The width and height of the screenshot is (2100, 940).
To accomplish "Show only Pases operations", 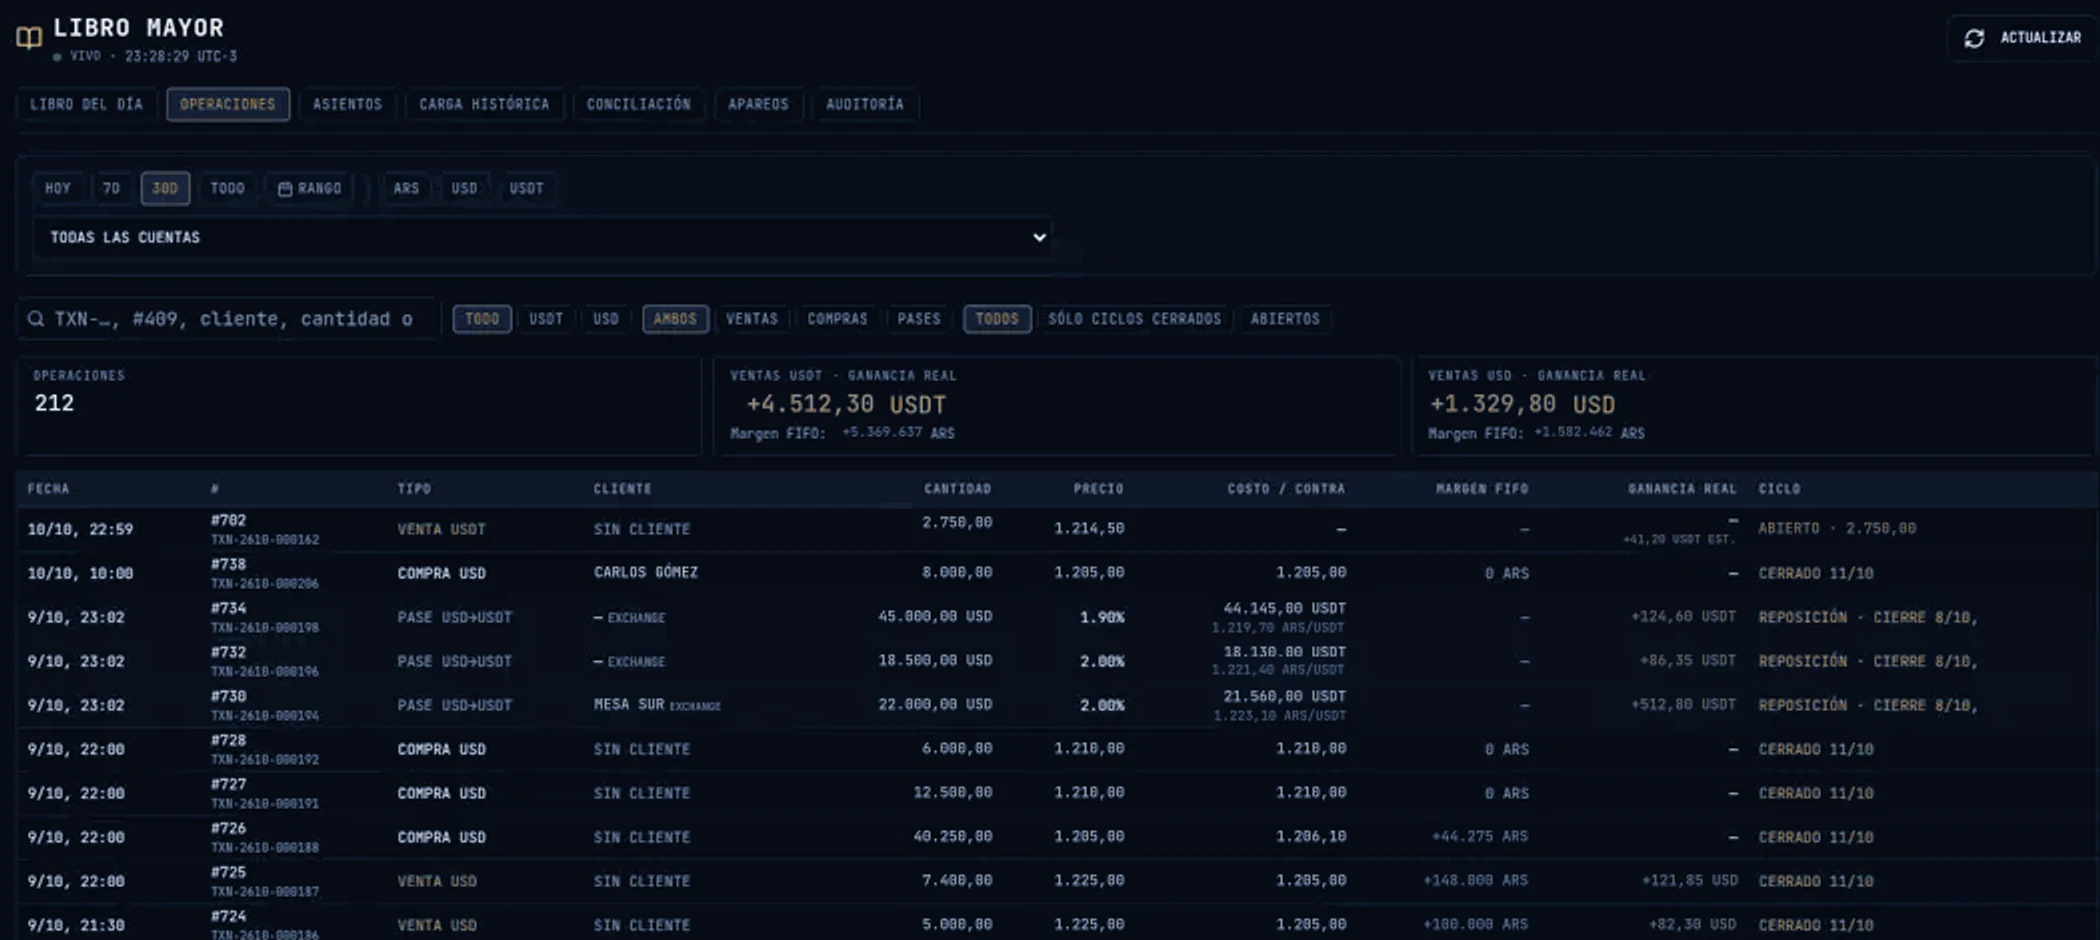I will [x=918, y=319].
